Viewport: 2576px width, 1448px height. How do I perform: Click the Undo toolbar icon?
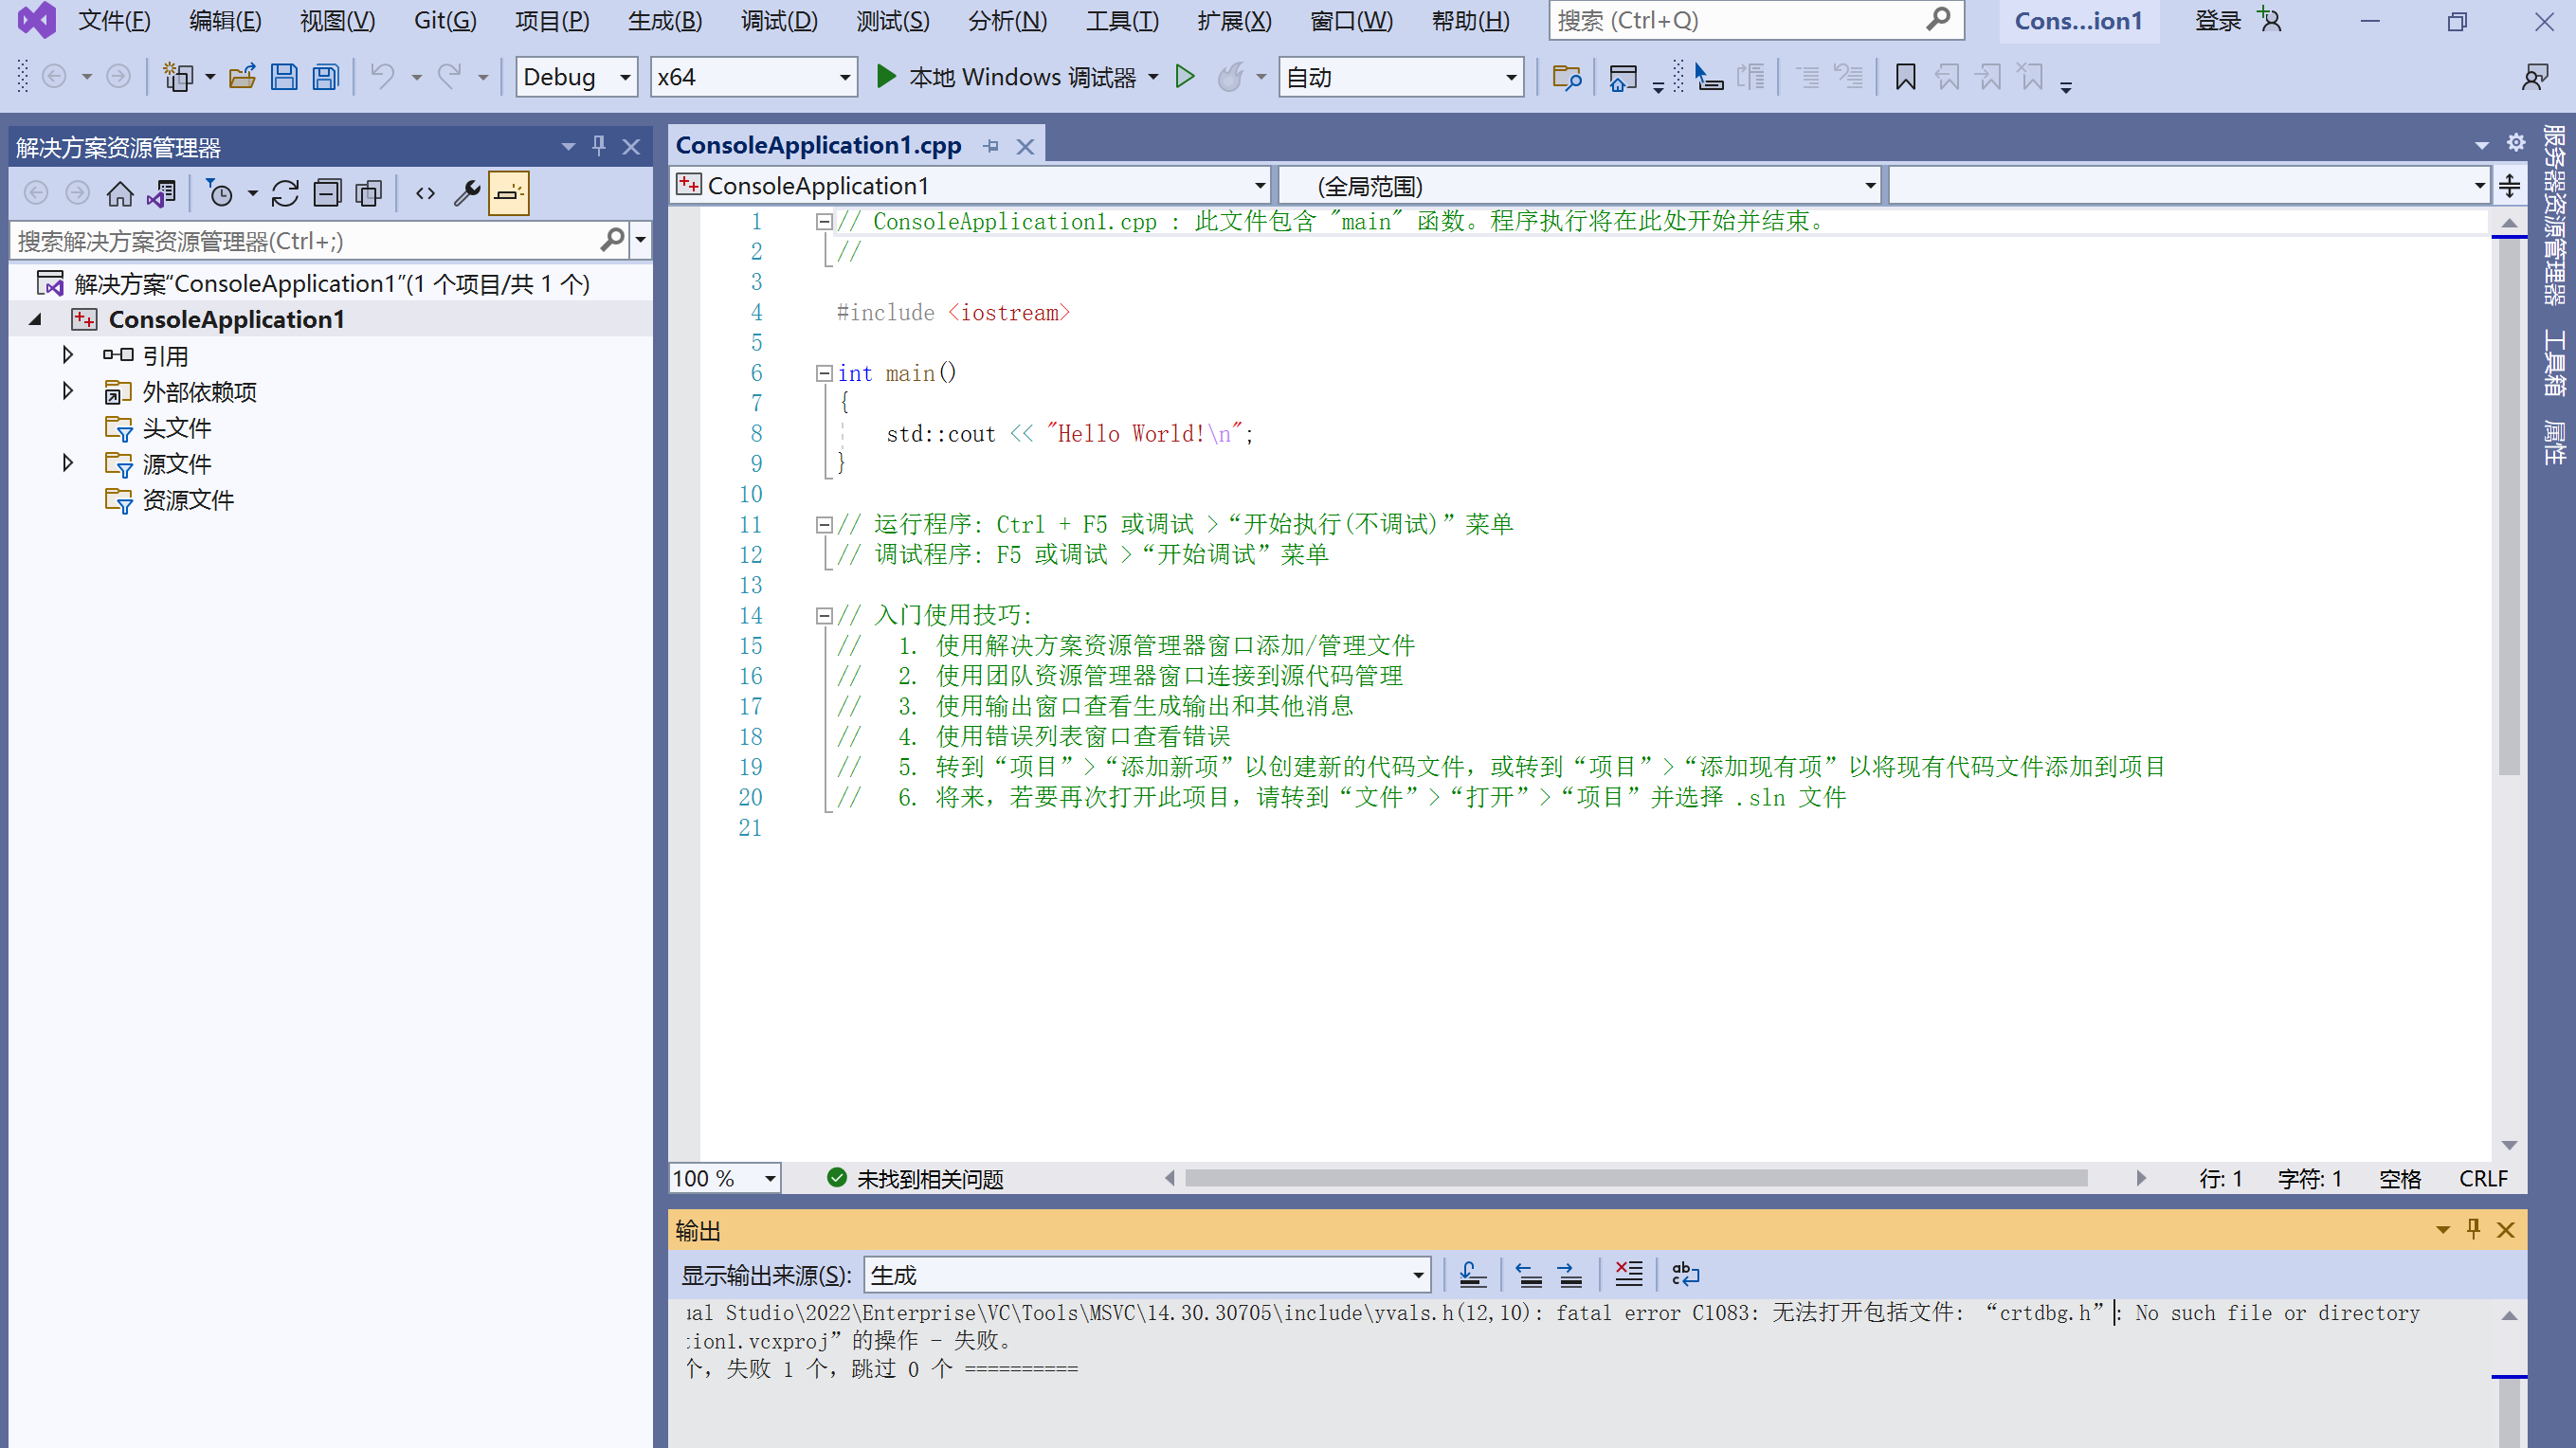(383, 76)
